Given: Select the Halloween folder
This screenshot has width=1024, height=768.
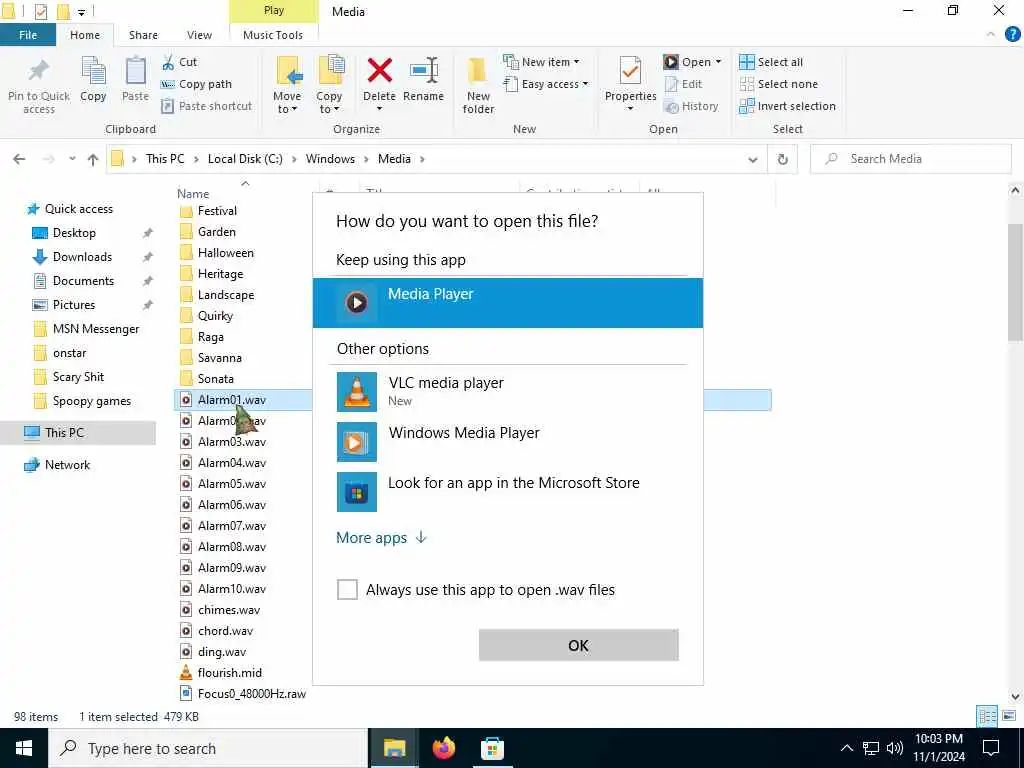Looking at the screenshot, I should 225,253.
